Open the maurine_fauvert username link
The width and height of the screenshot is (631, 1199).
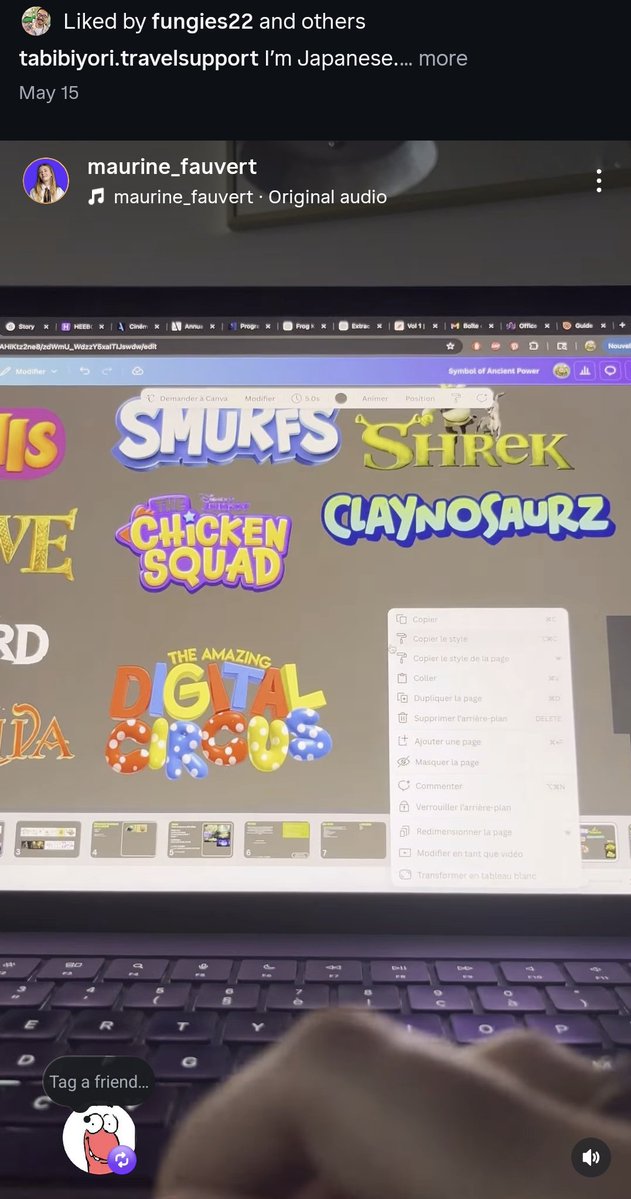coord(171,166)
